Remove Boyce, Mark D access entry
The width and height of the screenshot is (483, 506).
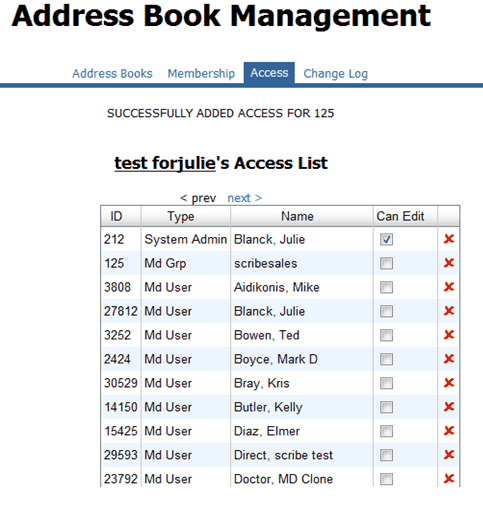tap(449, 359)
